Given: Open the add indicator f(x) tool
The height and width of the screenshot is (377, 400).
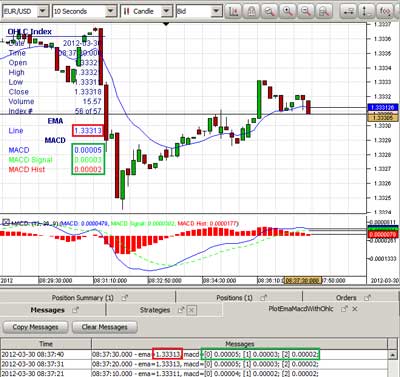Looking at the screenshot, I should pyautogui.click(x=384, y=11).
